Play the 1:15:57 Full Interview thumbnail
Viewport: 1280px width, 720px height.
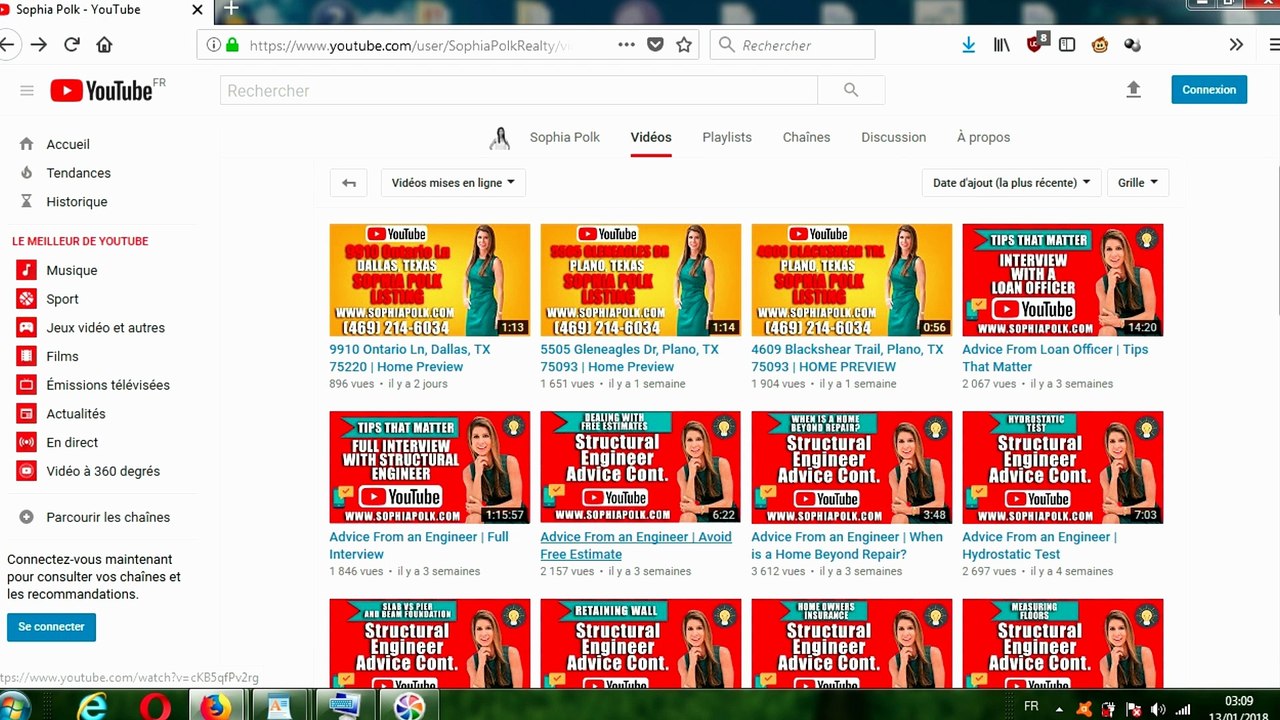coord(430,467)
